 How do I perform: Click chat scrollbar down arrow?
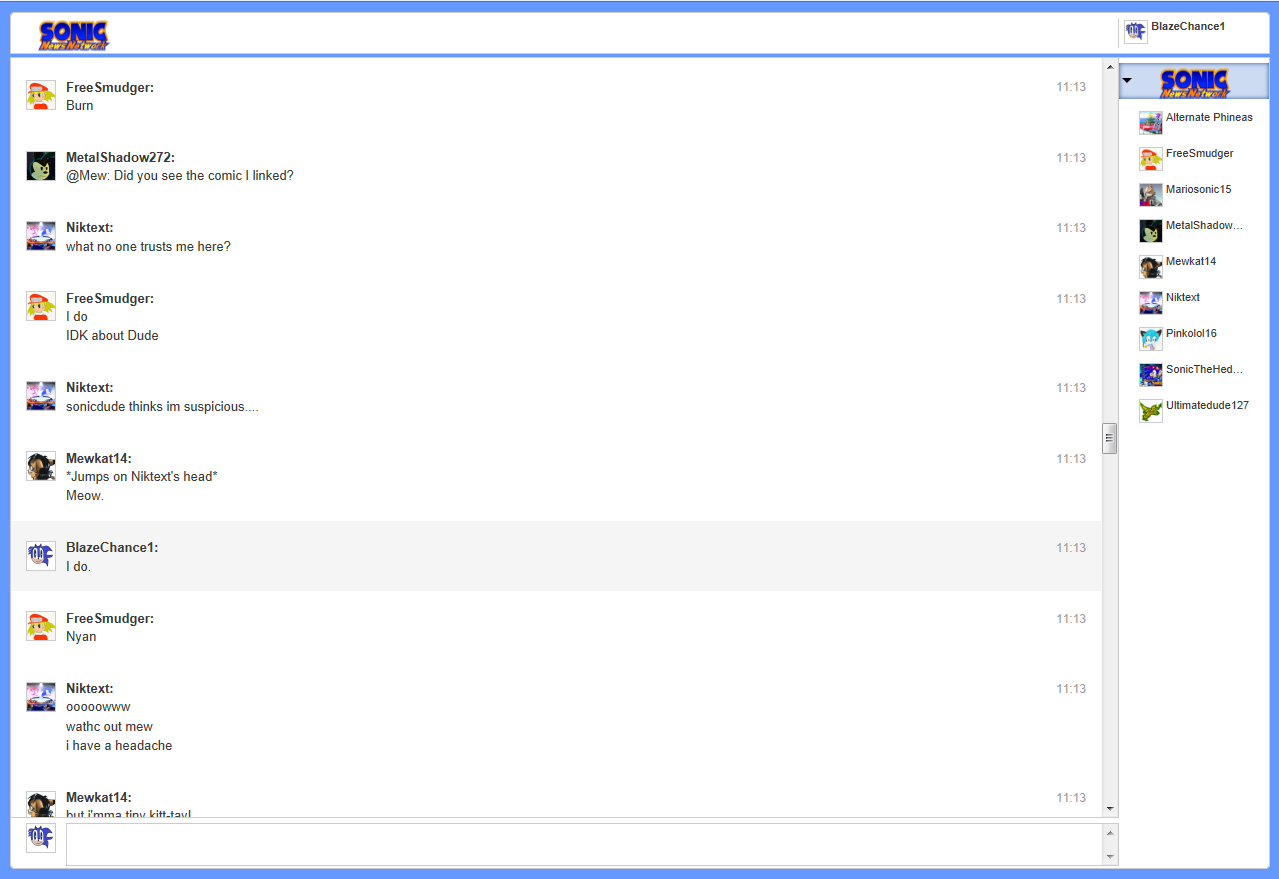pyautogui.click(x=1109, y=808)
